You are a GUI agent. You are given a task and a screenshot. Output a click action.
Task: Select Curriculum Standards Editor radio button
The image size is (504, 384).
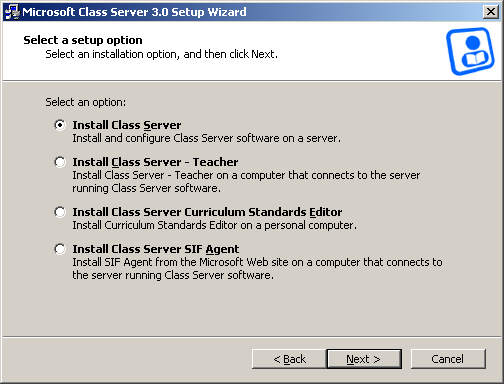pyautogui.click(x=60, y=212)
